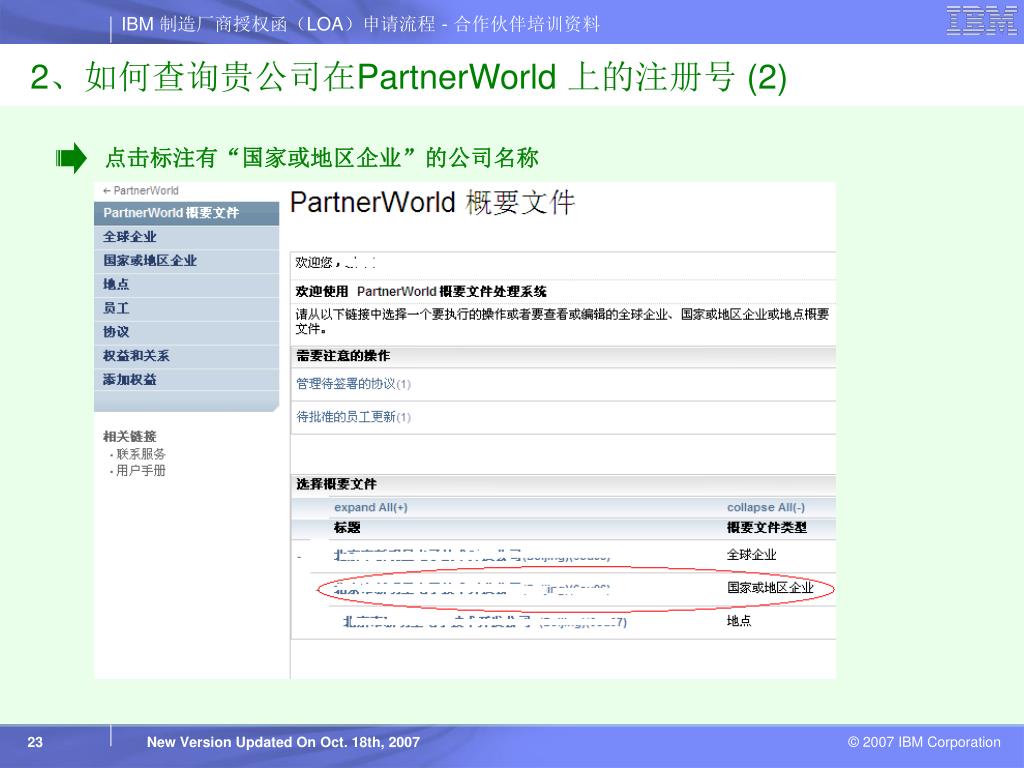The image size is (1024, 768).
Task: Expand all profiles with expand All(+)
Action: click(370, 507)
